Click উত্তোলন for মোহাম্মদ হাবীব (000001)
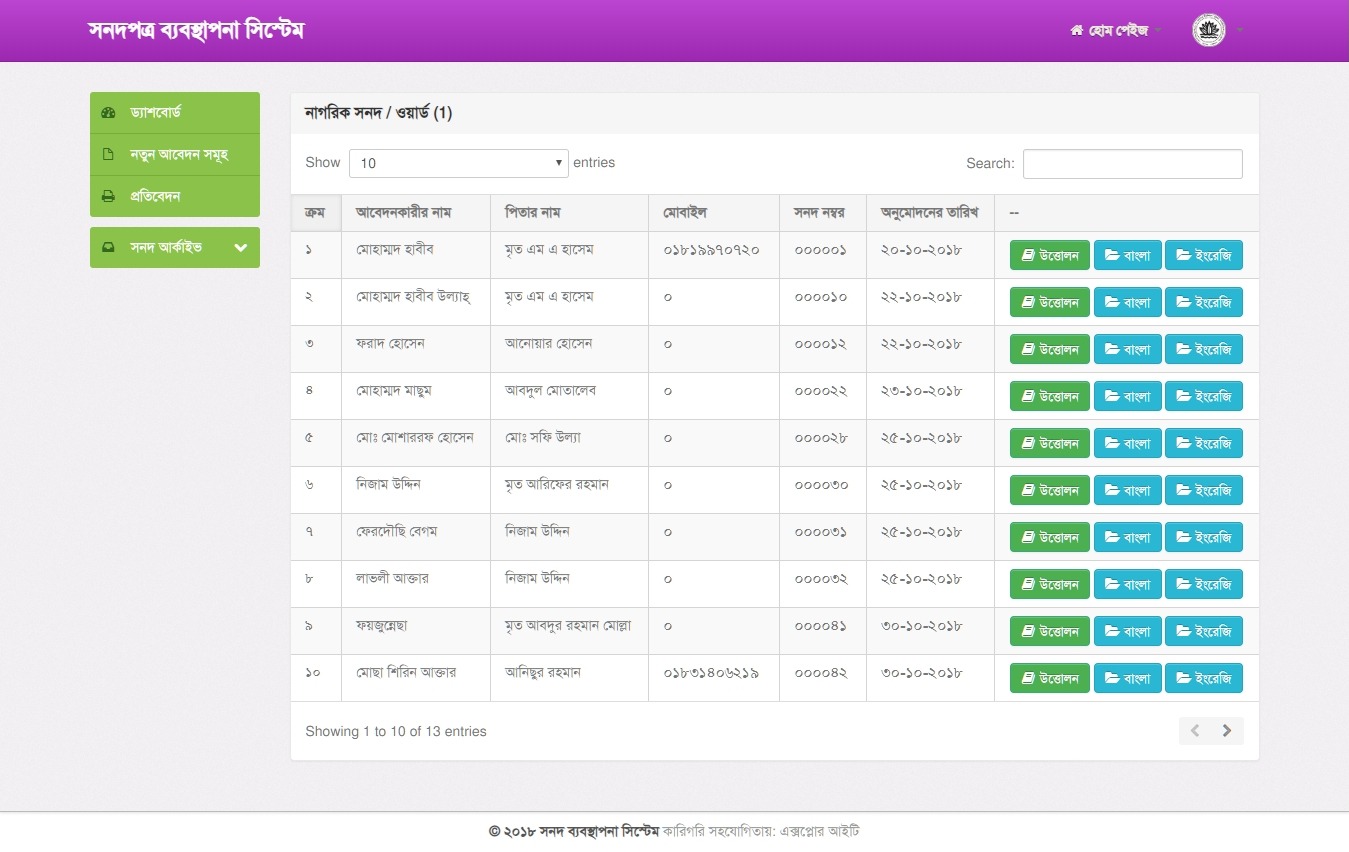Viewport: 1349px width, 852px height. coord(1050,255)
